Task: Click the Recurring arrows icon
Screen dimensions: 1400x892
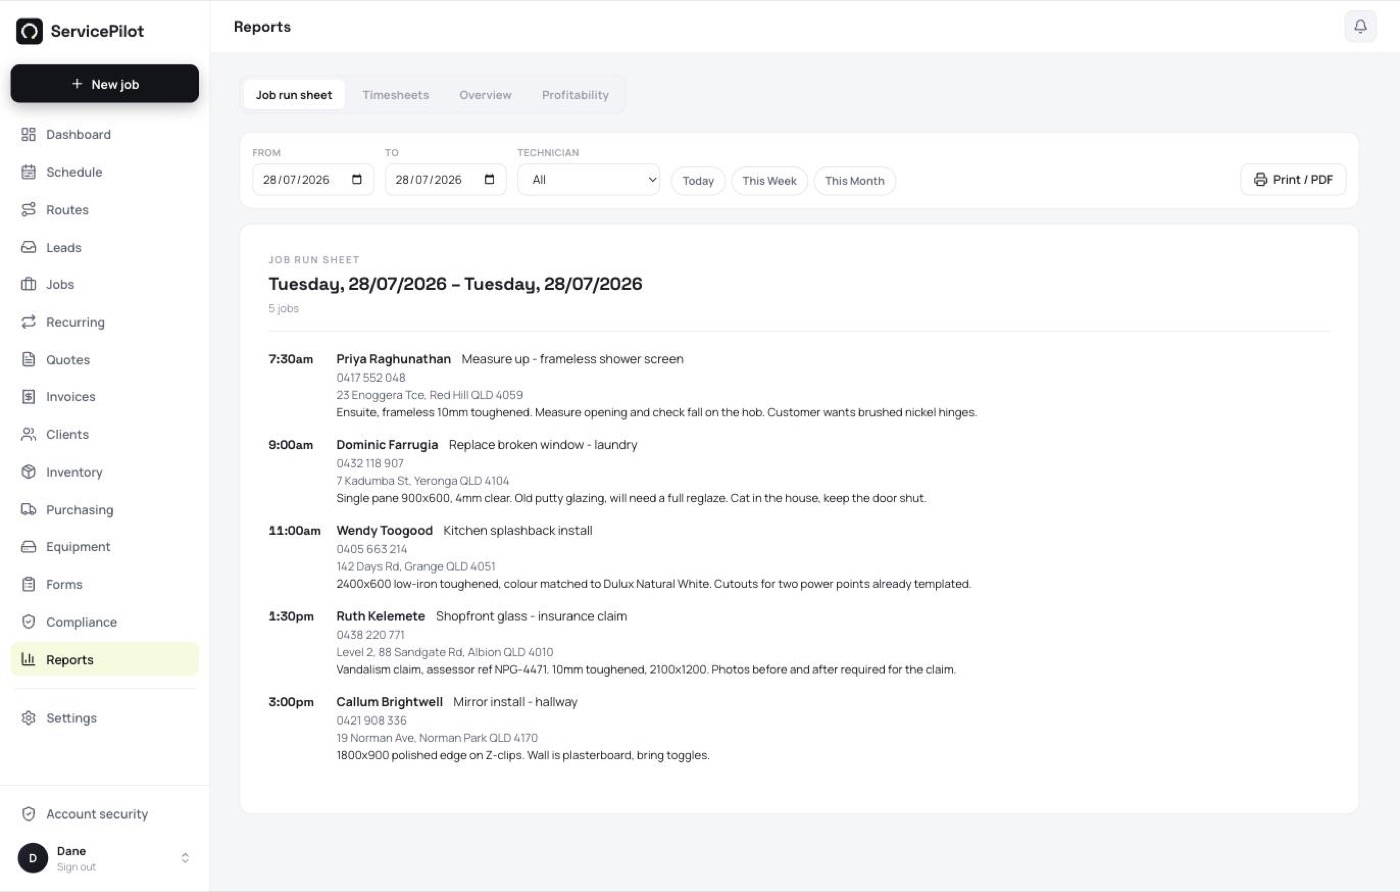Action: pyautogui.click(x=28, y=322)
